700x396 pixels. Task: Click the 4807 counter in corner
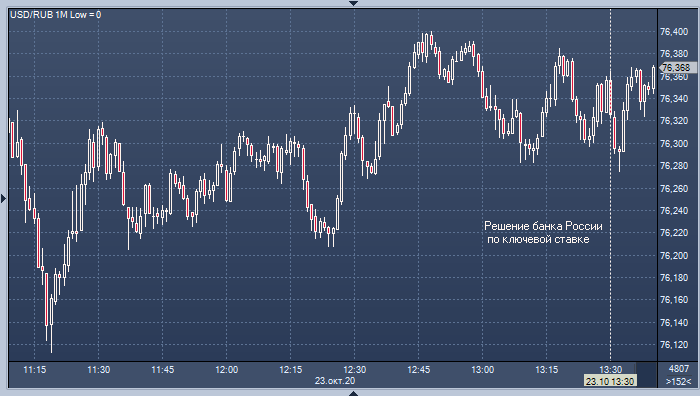point(679,369)
